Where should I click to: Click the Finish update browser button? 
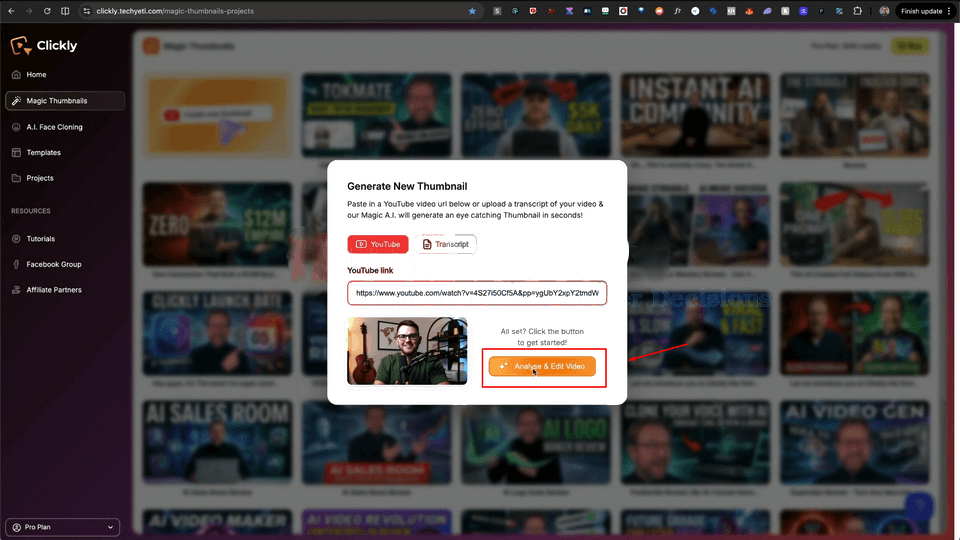[921, 11]
